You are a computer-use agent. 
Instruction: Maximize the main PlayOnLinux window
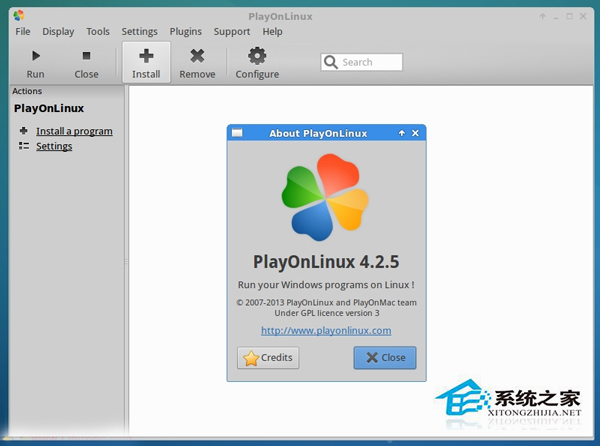pyautogui.click(x=569, y=16)
